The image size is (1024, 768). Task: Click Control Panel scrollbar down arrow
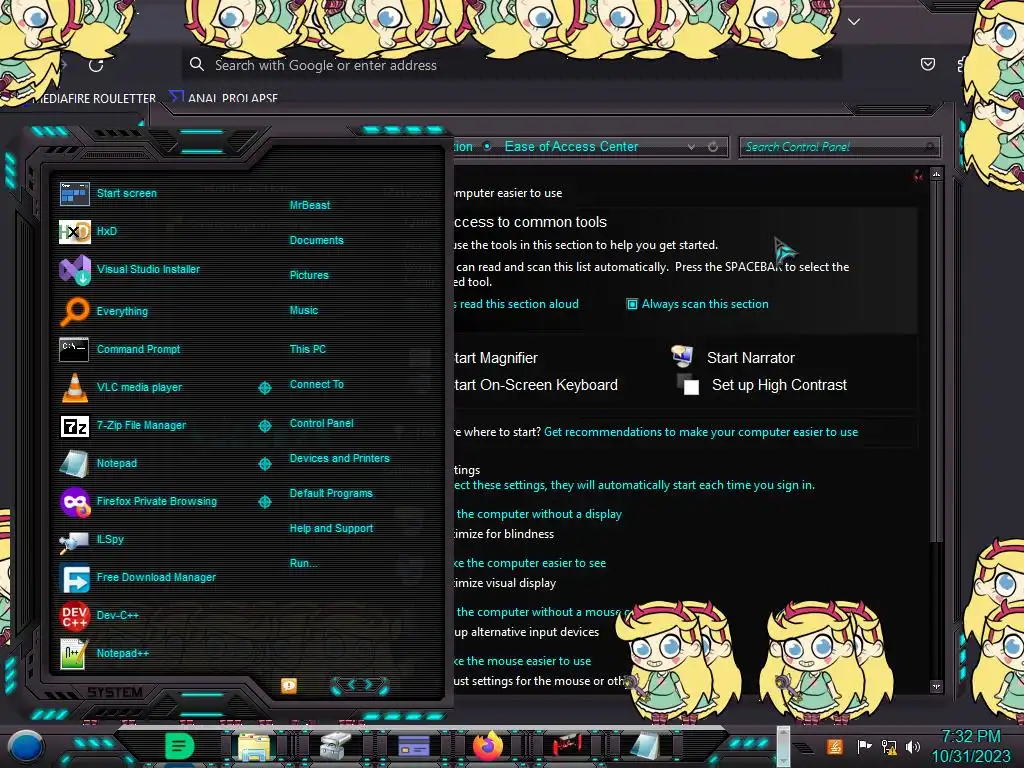(936, 686)
